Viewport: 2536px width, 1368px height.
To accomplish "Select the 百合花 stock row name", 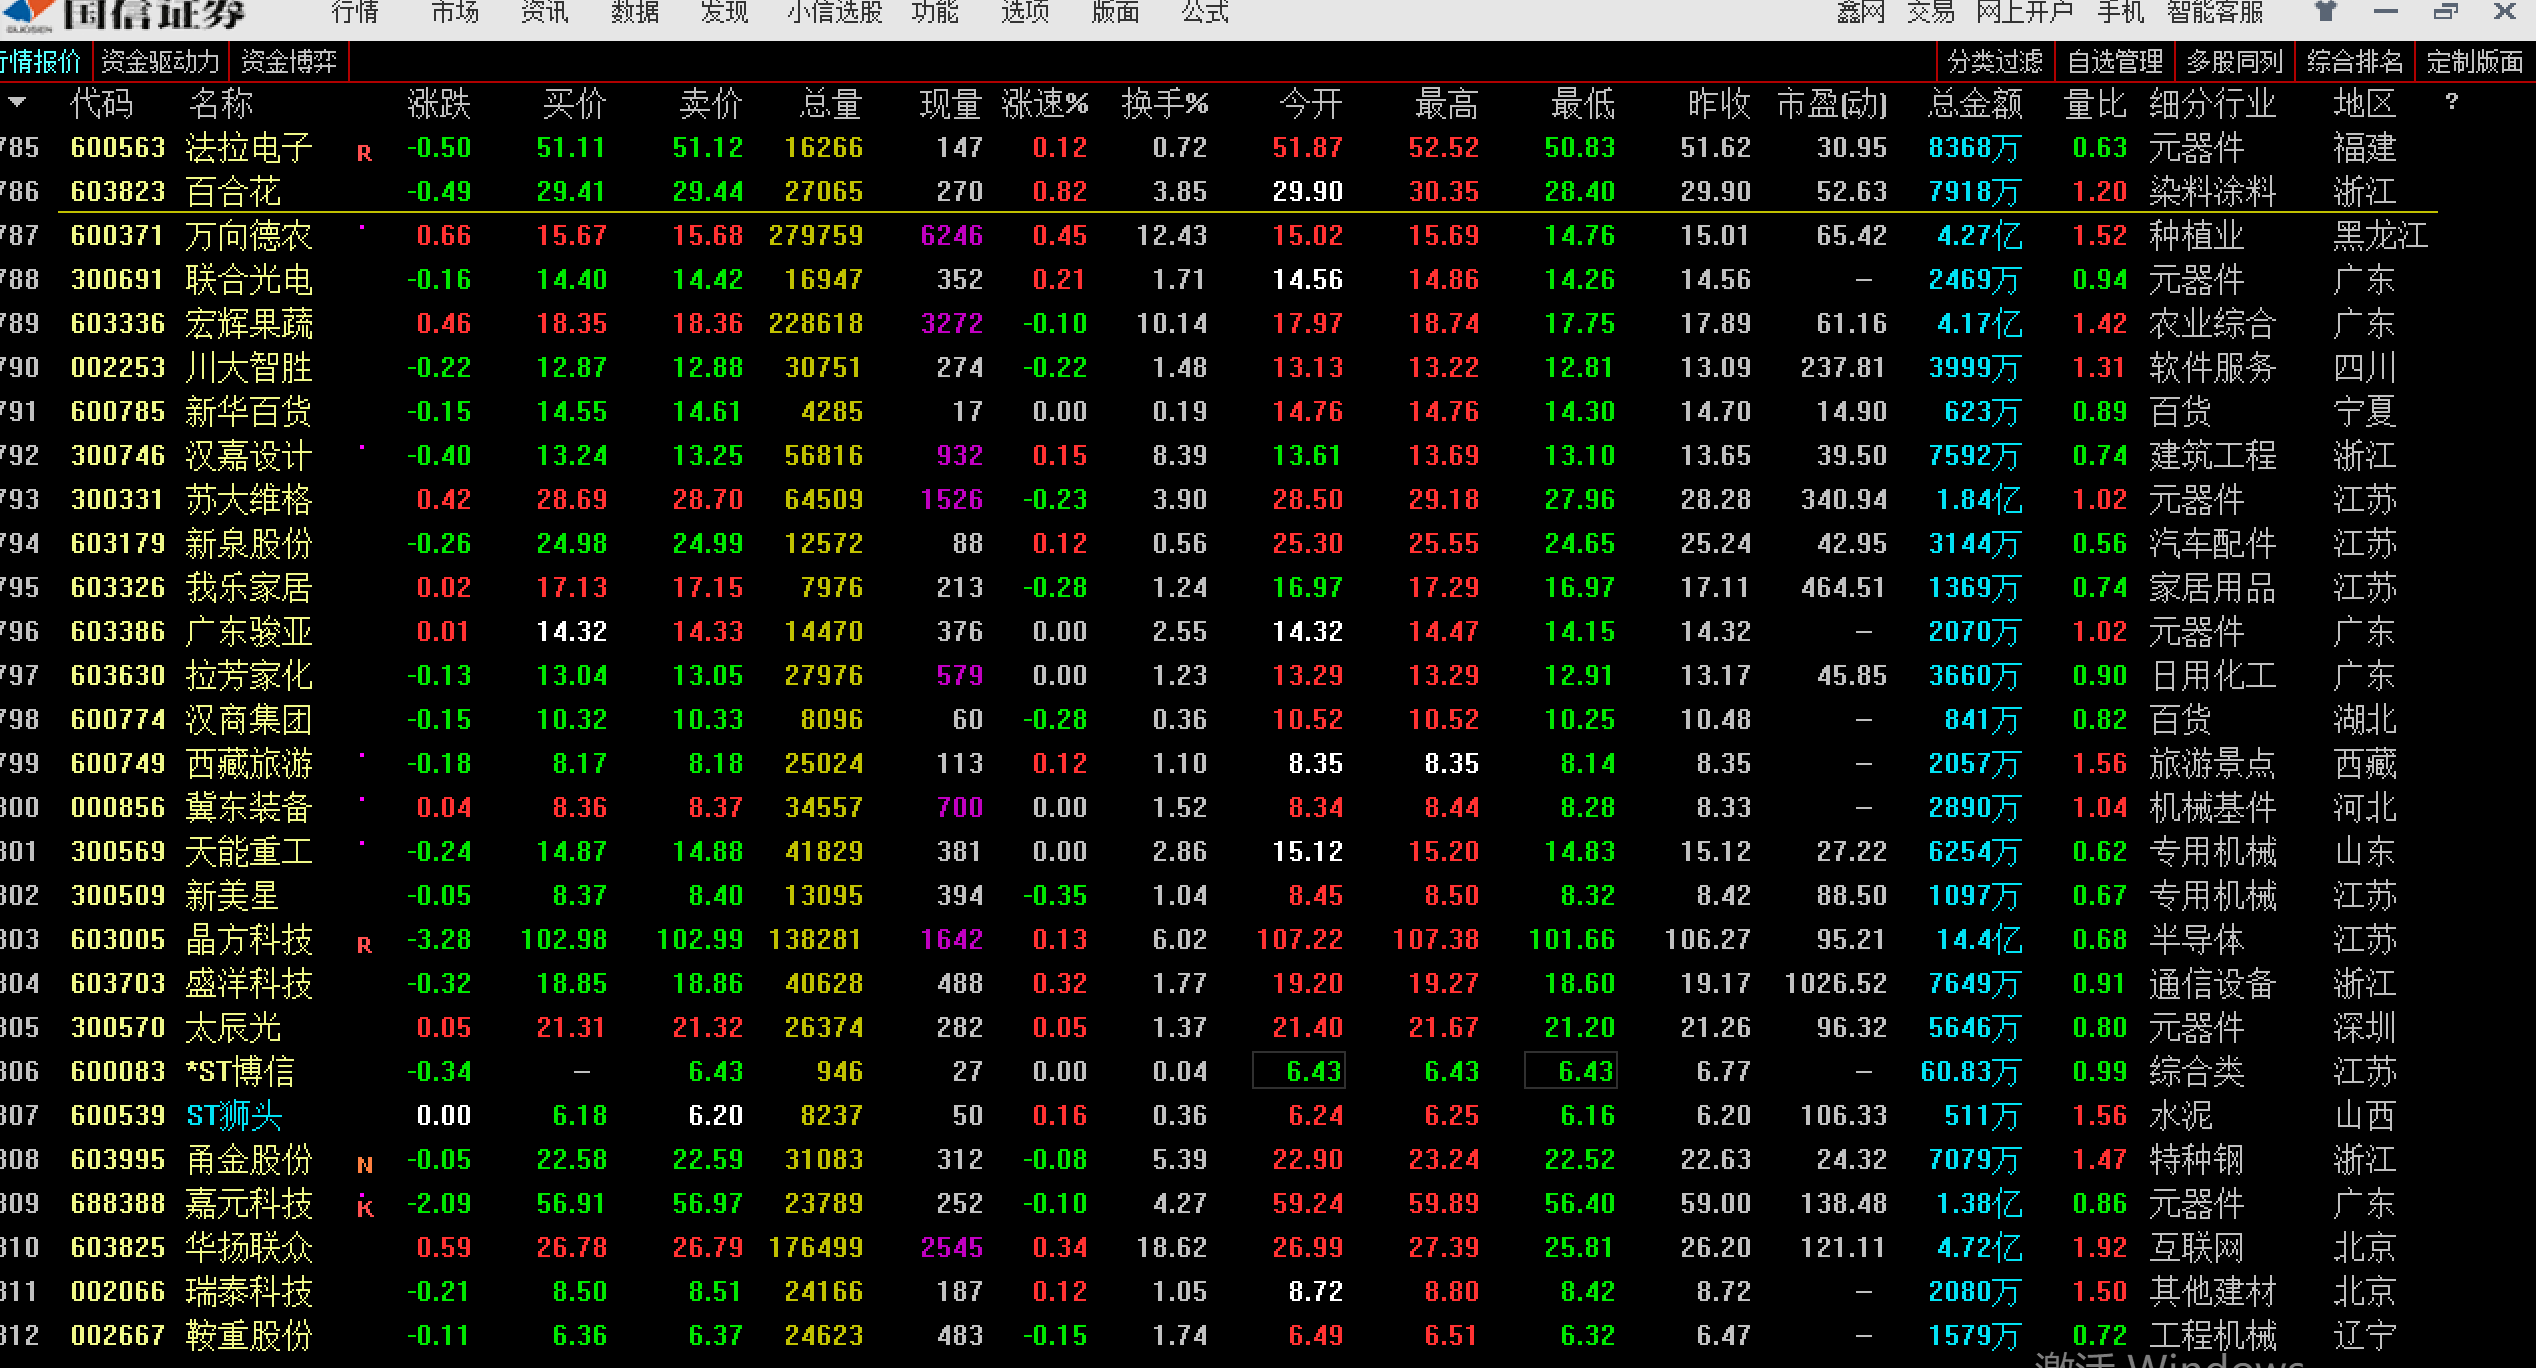I will click(233, 191).
